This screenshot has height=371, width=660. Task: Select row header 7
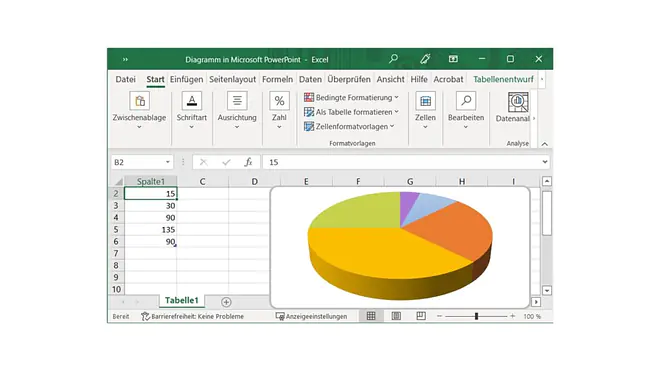(x=116, y=254)
